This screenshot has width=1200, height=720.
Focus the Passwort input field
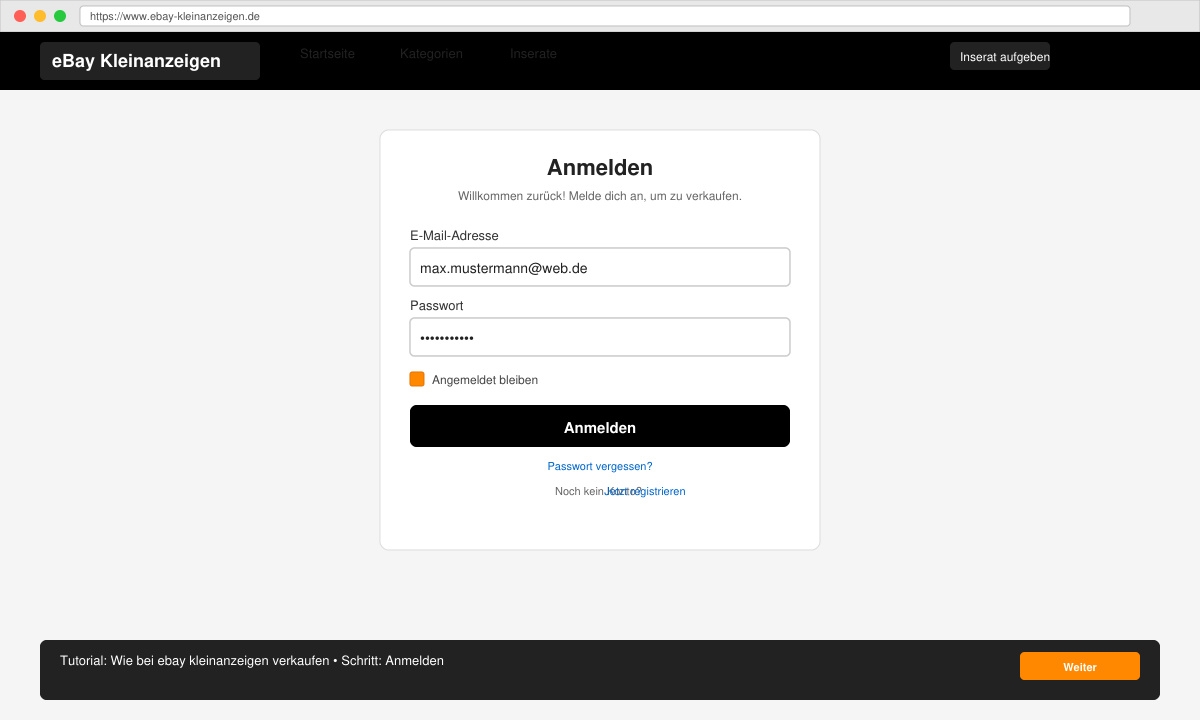click(600, 337)
